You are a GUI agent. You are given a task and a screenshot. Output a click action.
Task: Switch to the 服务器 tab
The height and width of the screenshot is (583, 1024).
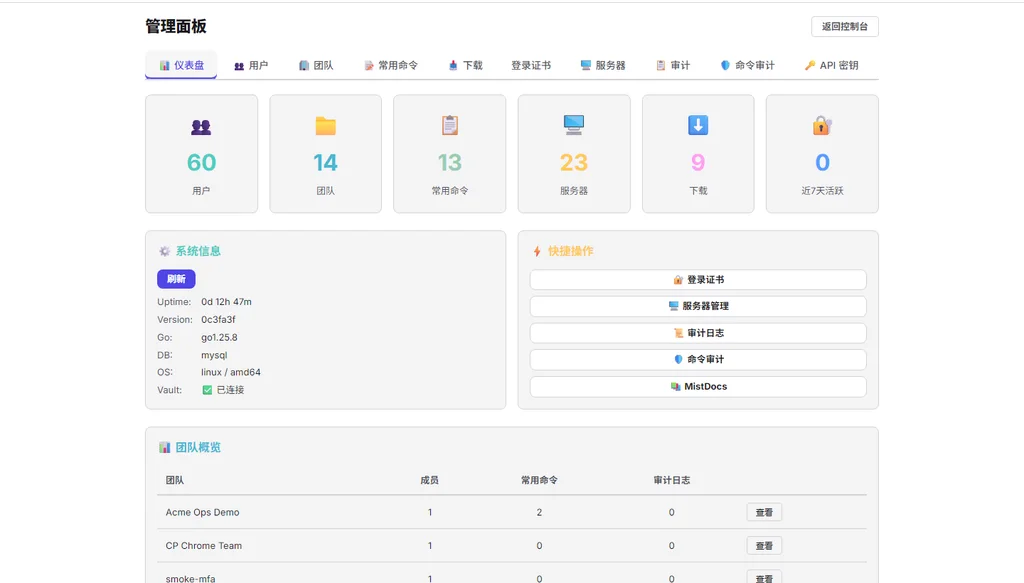point(603,65)
